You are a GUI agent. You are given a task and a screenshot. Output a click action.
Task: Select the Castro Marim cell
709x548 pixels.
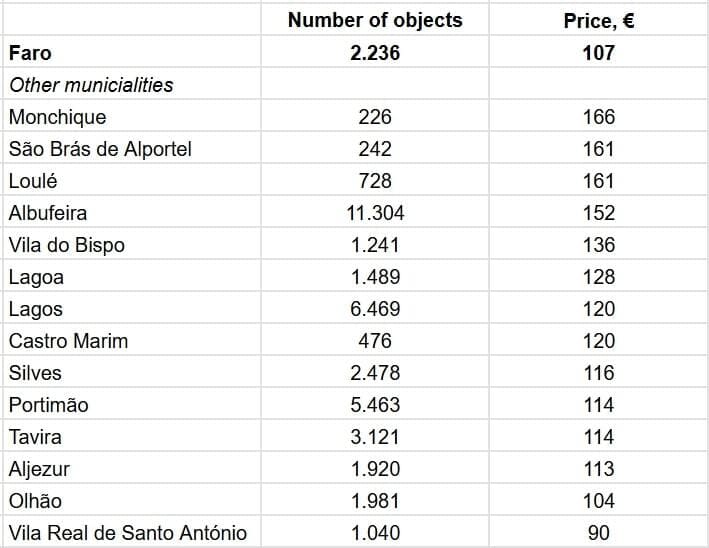coord(68,341)
